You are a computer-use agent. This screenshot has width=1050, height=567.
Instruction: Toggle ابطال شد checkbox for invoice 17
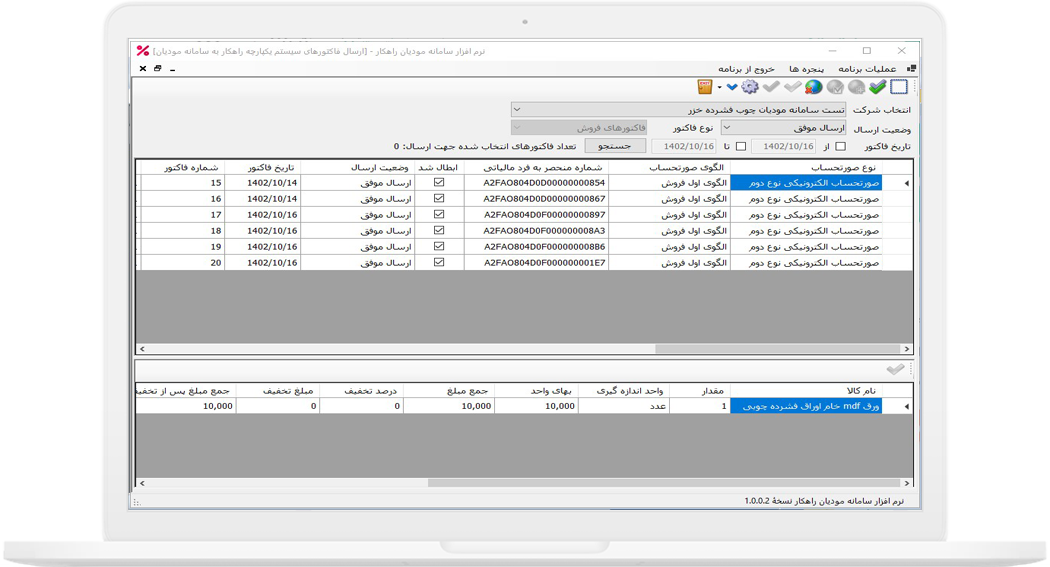pos(439,214)
